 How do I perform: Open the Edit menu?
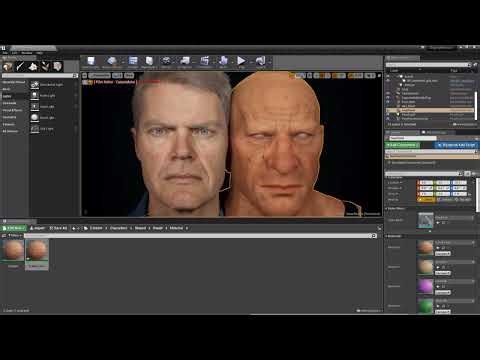[x=15, y=53]
